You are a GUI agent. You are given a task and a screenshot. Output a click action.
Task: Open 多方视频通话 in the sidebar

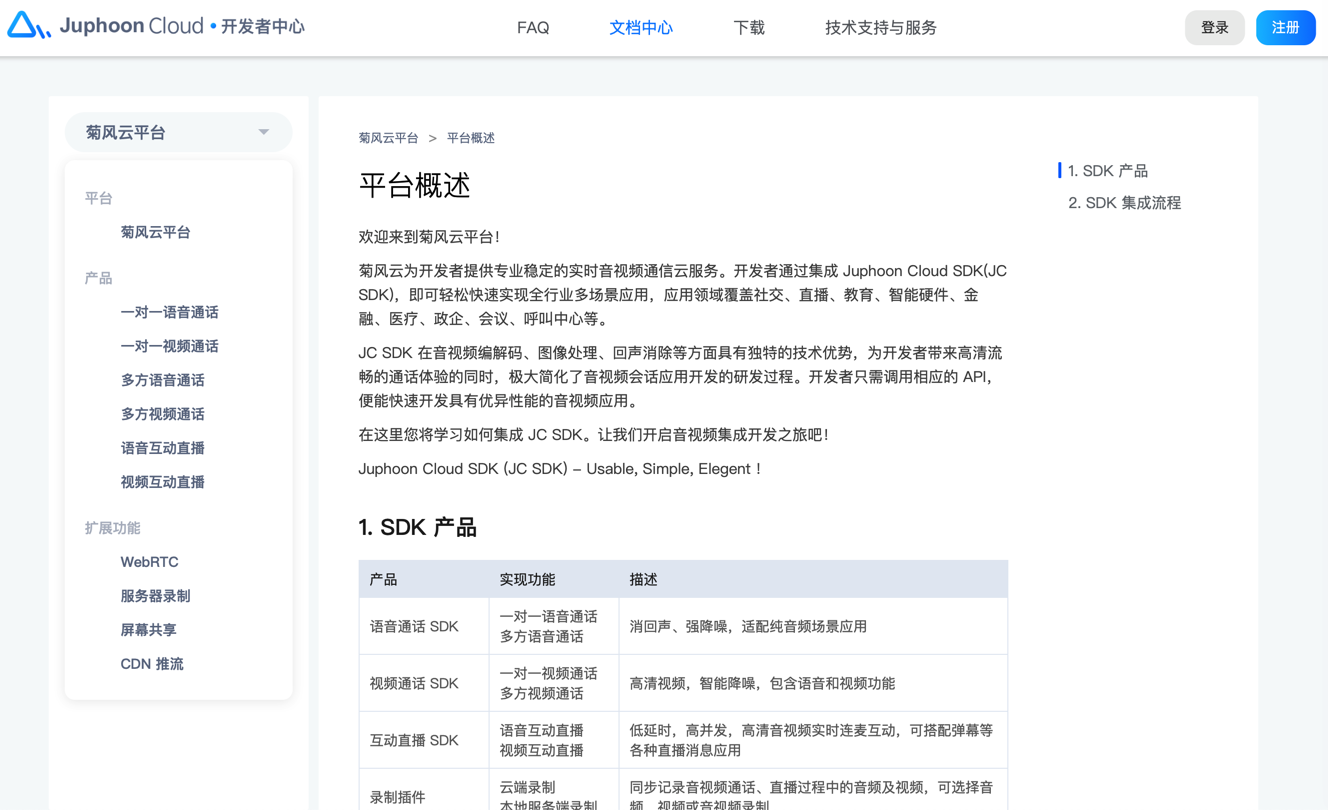pos(163,414)
